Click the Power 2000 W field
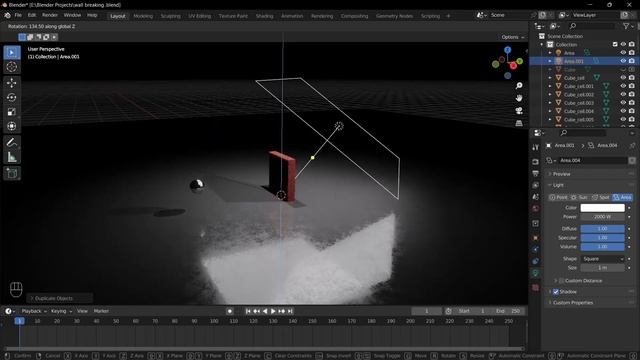640x360 pixels. point(602,217)
